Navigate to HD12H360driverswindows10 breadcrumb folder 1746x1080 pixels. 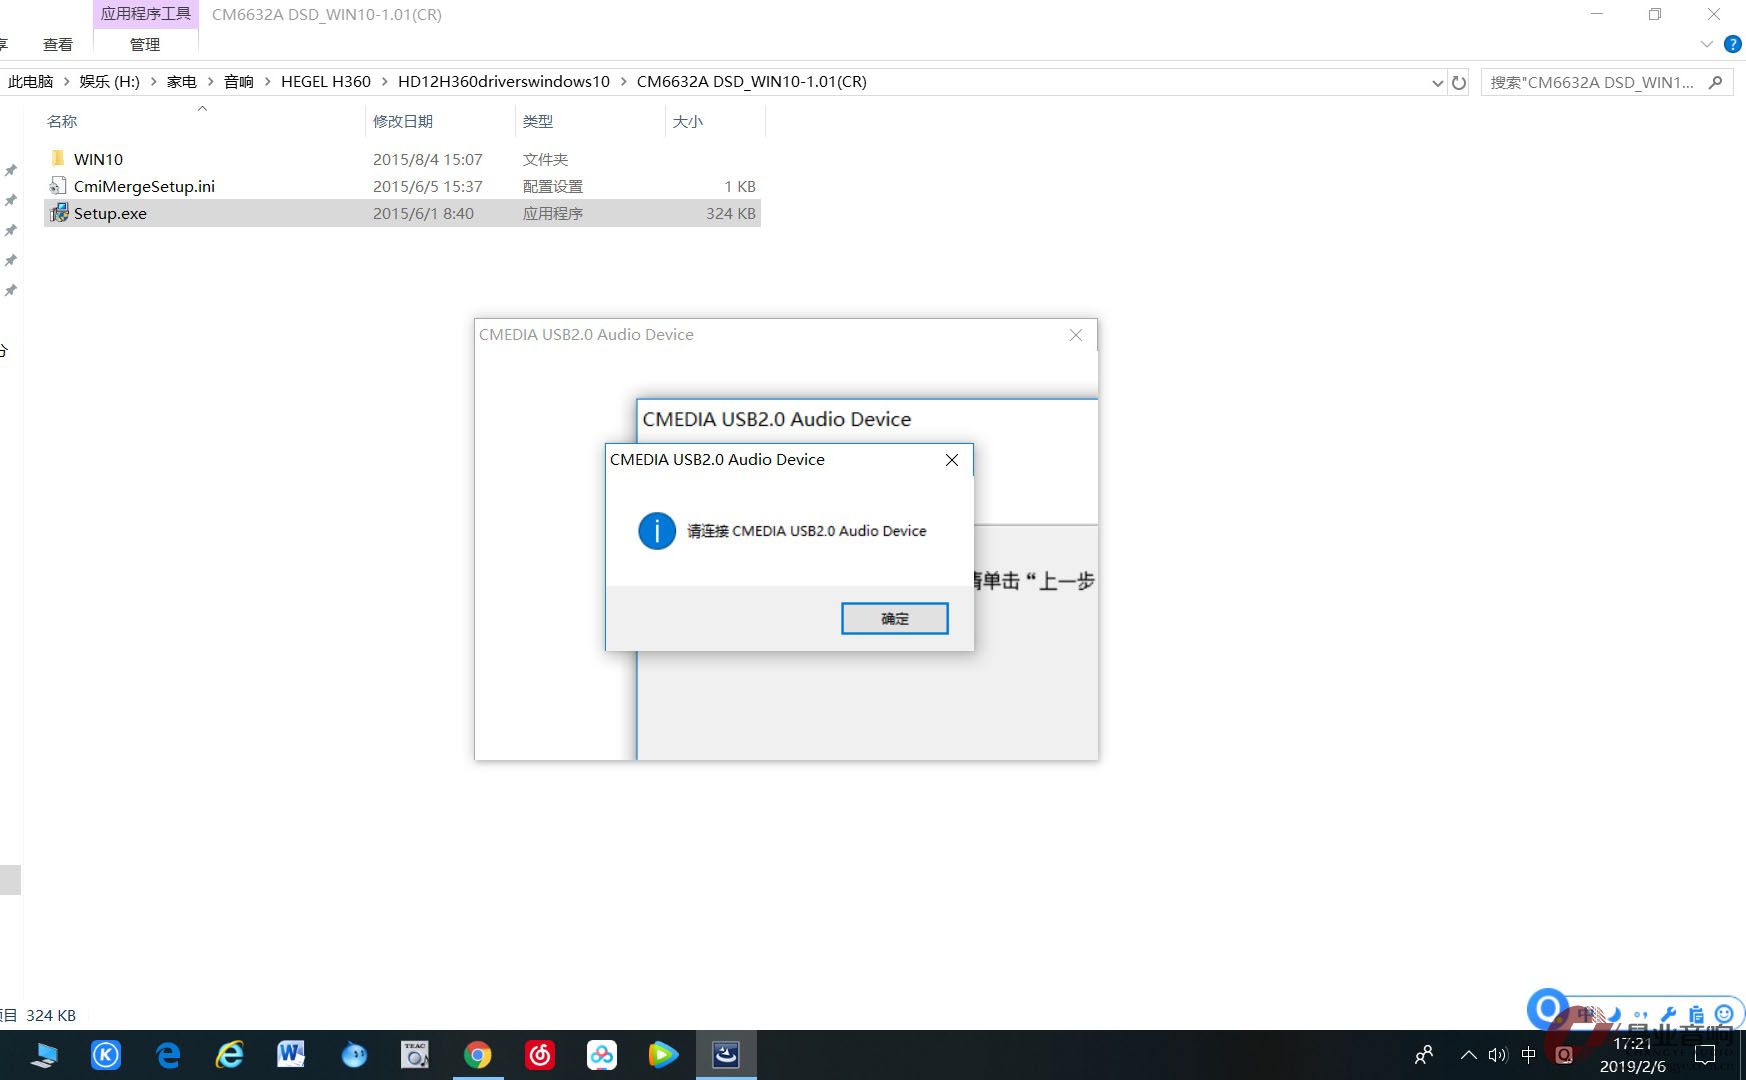(x=504, y=82)
